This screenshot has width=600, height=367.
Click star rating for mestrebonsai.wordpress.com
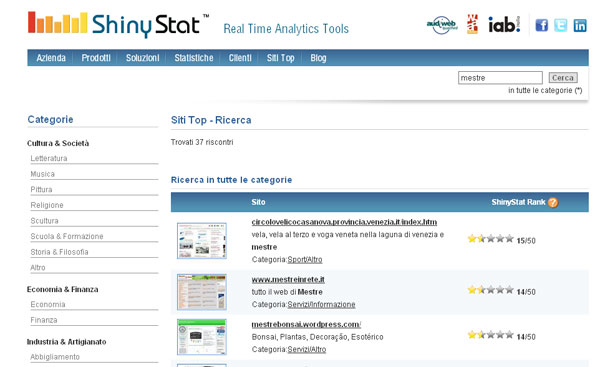coord(490,335)
